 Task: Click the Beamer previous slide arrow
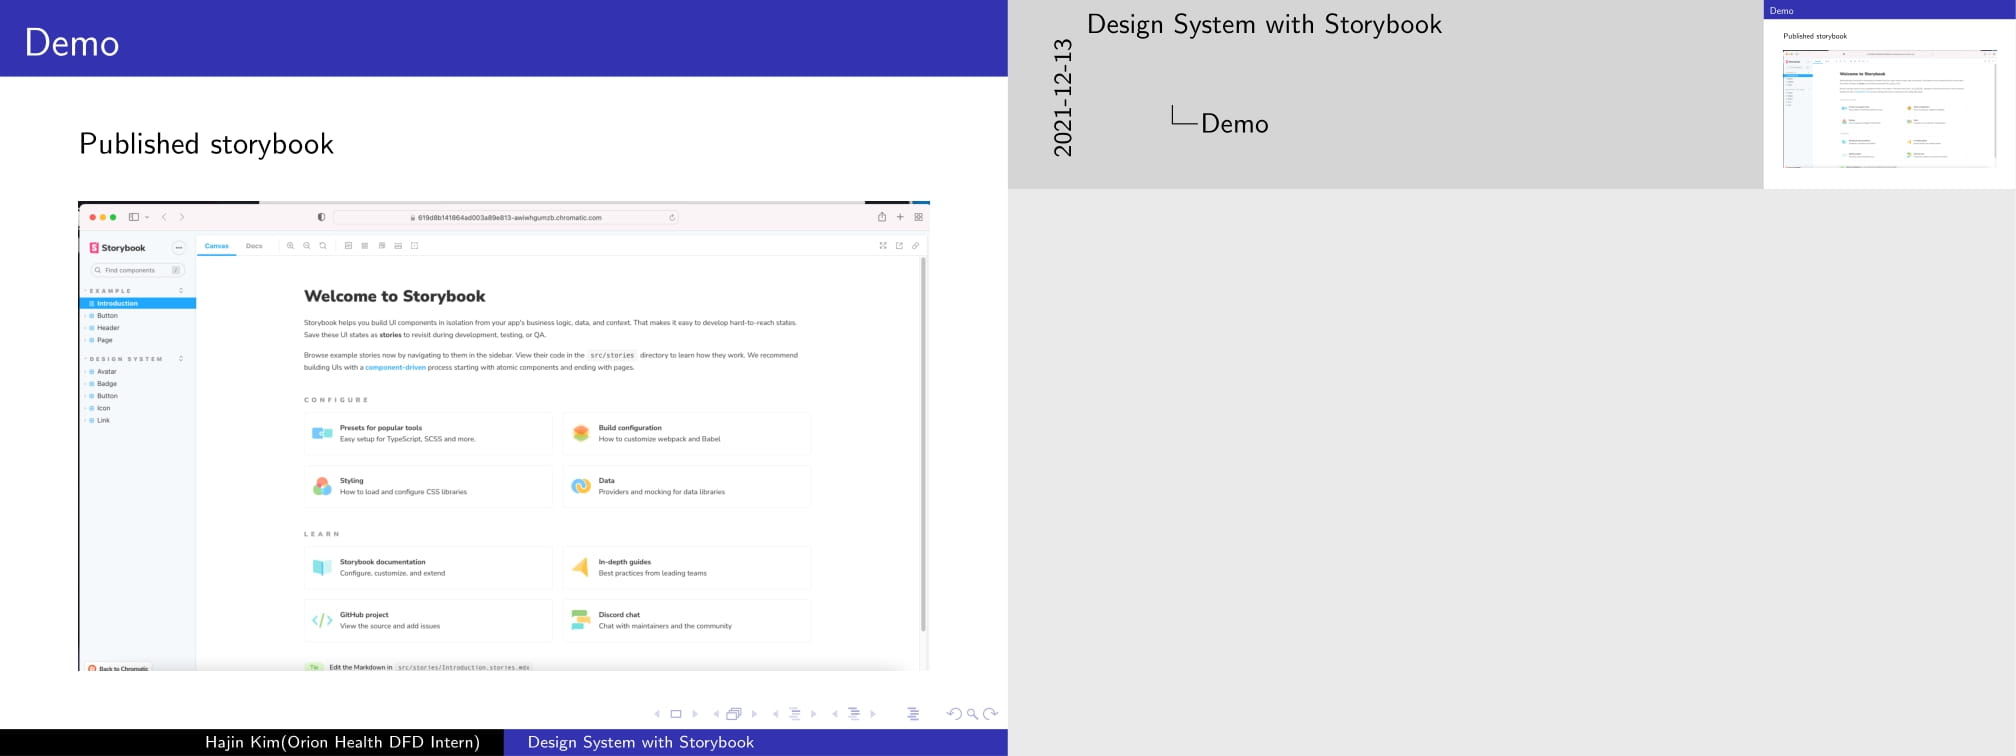(x=657, y=714)
